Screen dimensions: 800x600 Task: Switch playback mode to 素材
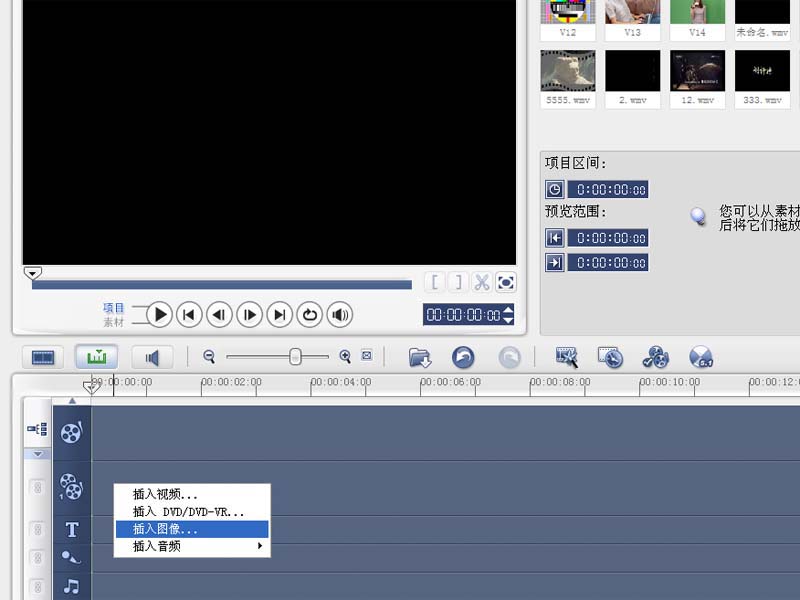(113, 322)
